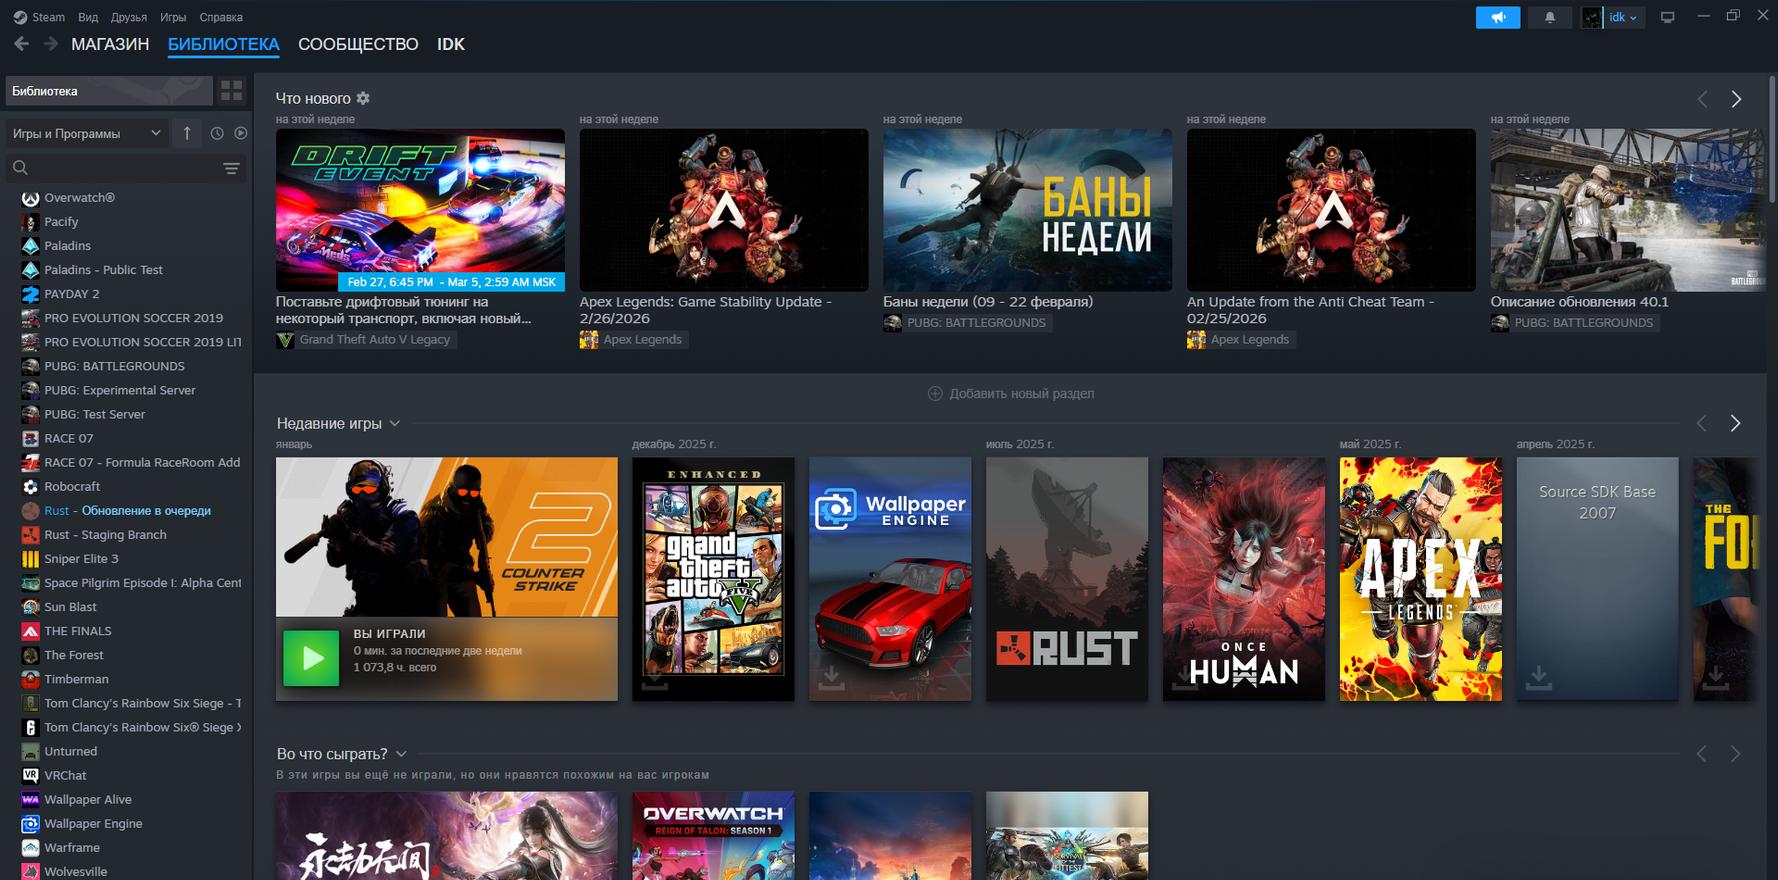Viewport: 1778px width, 880px height.
Task: Click Add new shelf button
Action: (x=1011, y=393)
